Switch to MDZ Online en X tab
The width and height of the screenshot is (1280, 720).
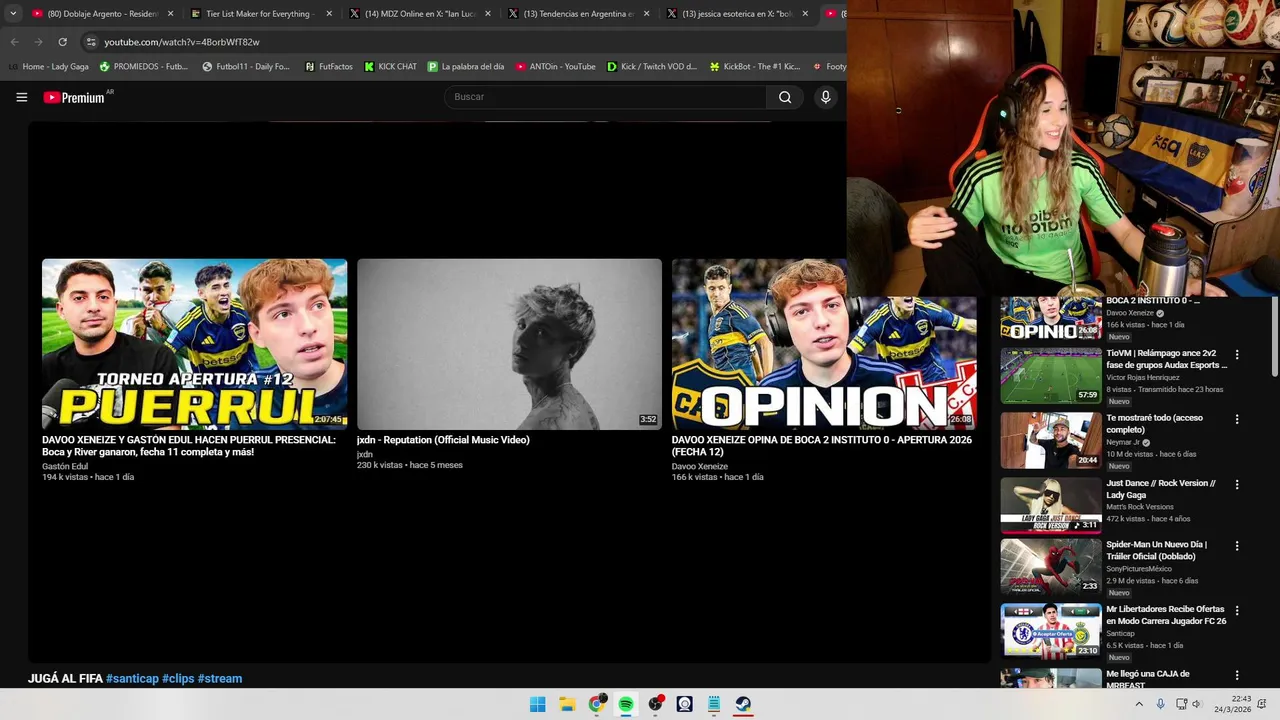coord(418,14)
